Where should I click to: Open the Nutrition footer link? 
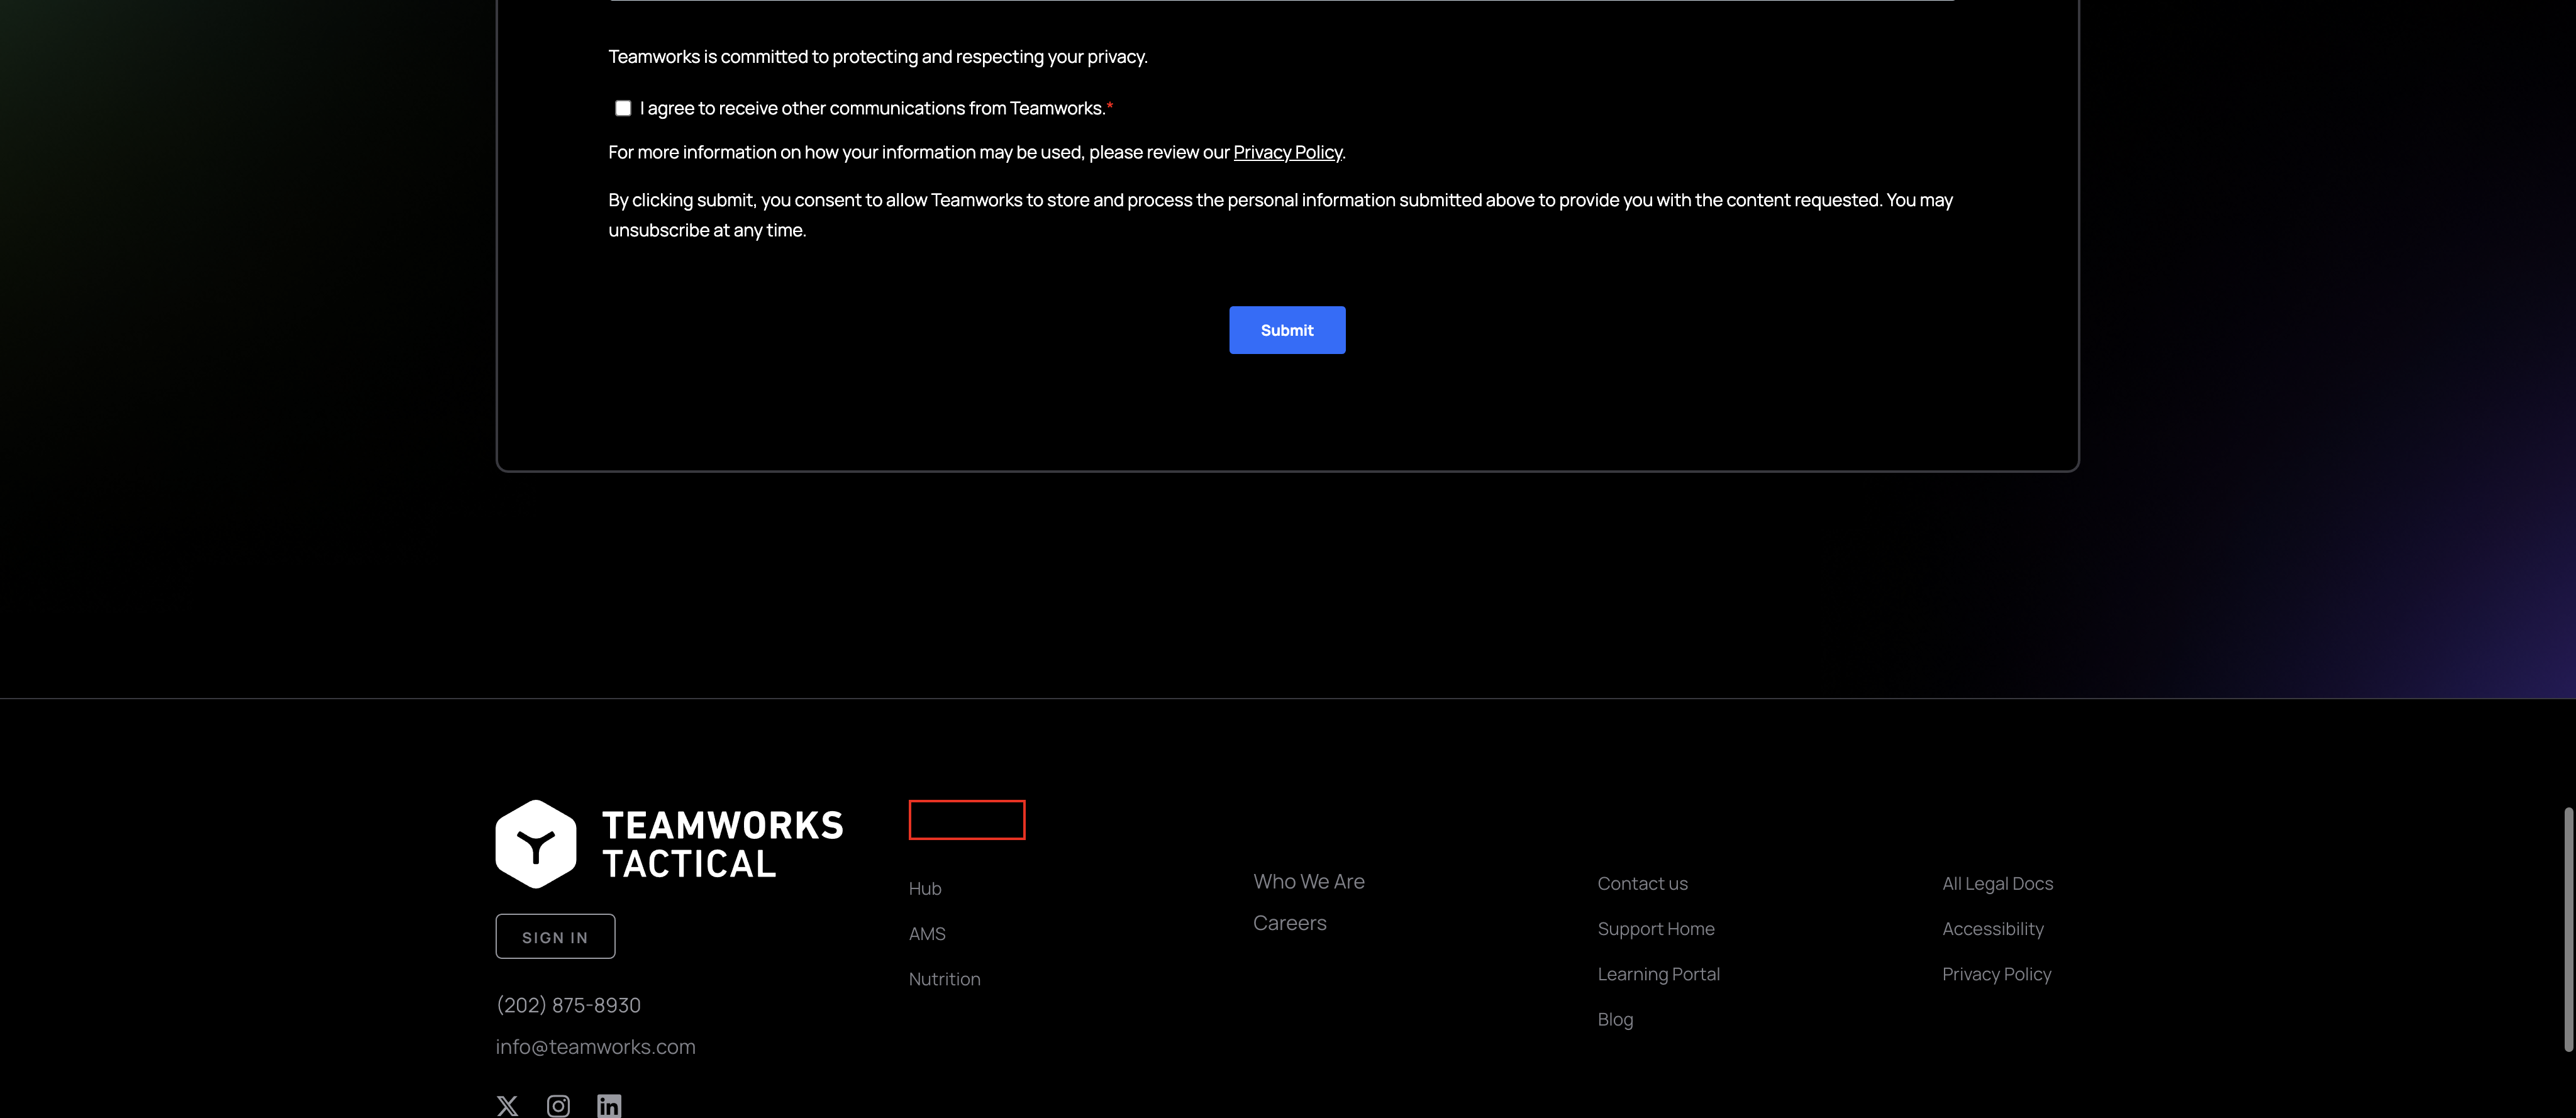[944, 979]
